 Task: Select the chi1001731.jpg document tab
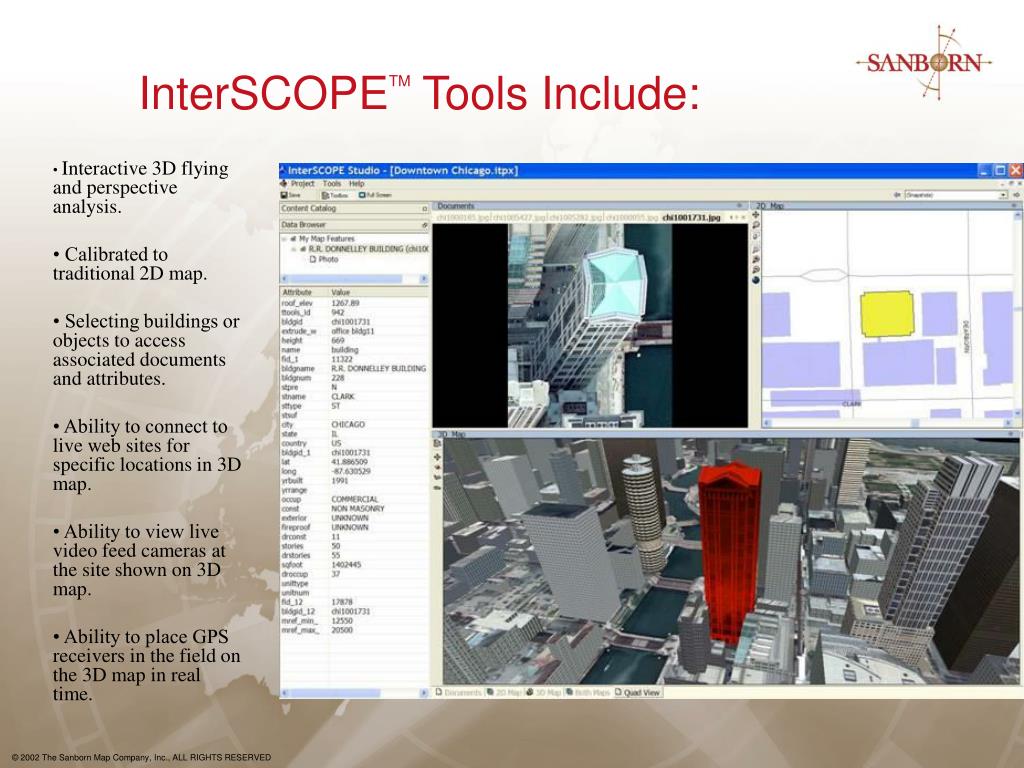pos(692,217)
